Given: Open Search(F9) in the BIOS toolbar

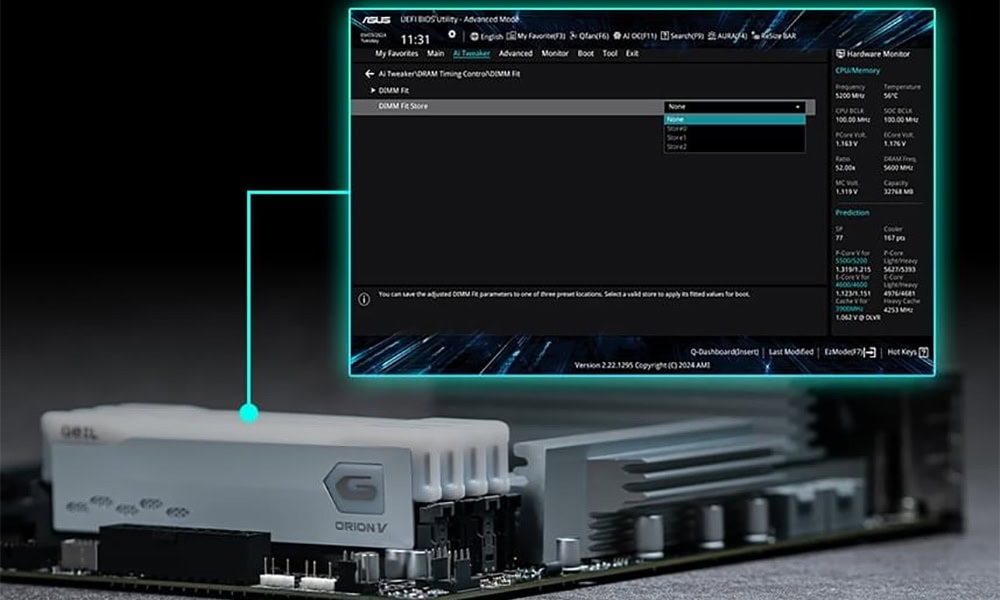Looking at the screenshot, I should [682, 36].
